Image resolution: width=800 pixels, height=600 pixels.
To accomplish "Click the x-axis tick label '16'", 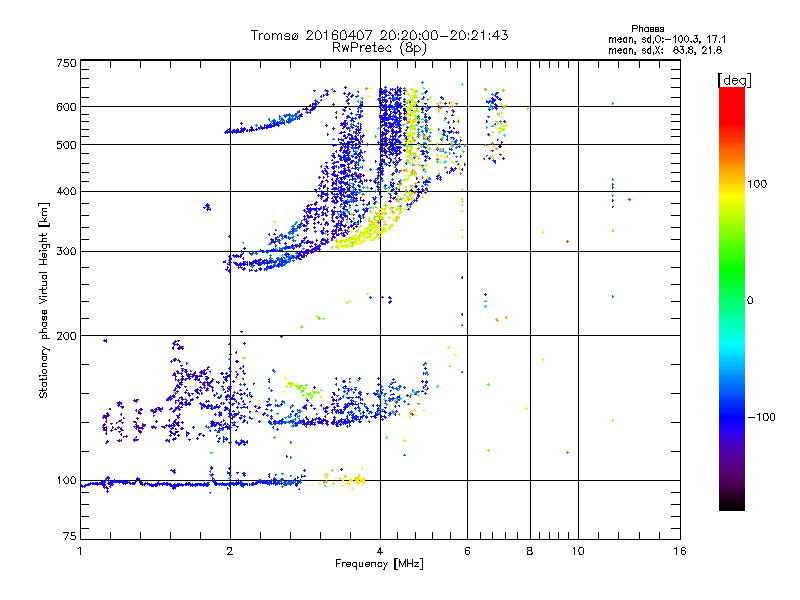I will click(680, 551).
